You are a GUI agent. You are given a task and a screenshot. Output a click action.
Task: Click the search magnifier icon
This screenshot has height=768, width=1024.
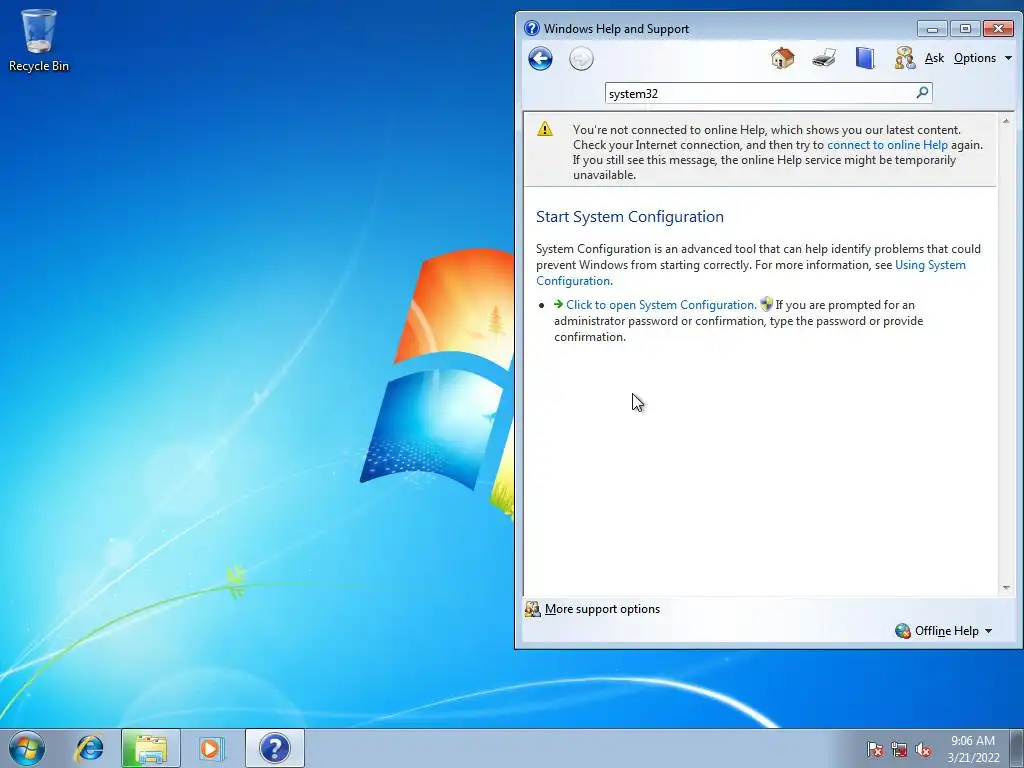(x=922, y=93)
